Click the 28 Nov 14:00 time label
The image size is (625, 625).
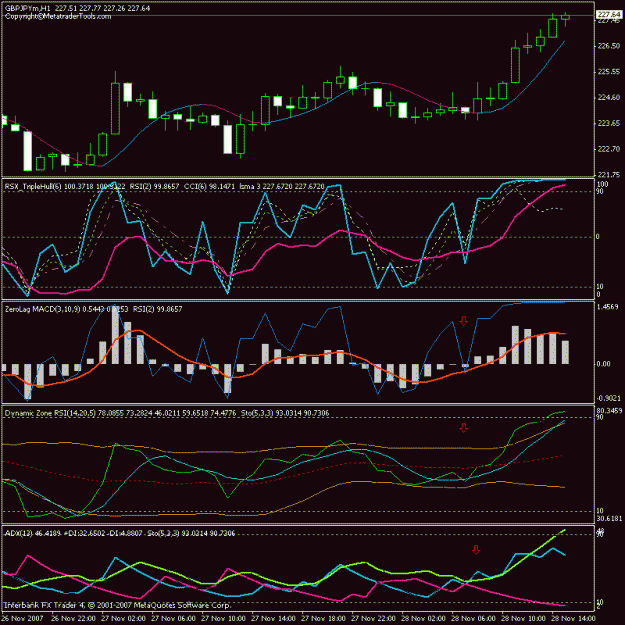click(x=573, y=618)
